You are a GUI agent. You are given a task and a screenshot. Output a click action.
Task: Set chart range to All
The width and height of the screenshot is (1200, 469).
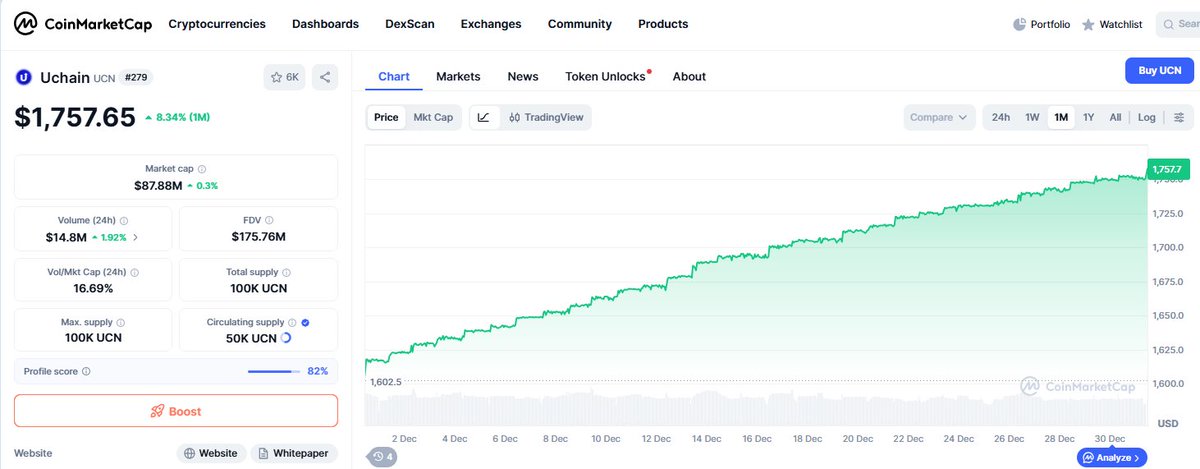tap(1115, 117)
